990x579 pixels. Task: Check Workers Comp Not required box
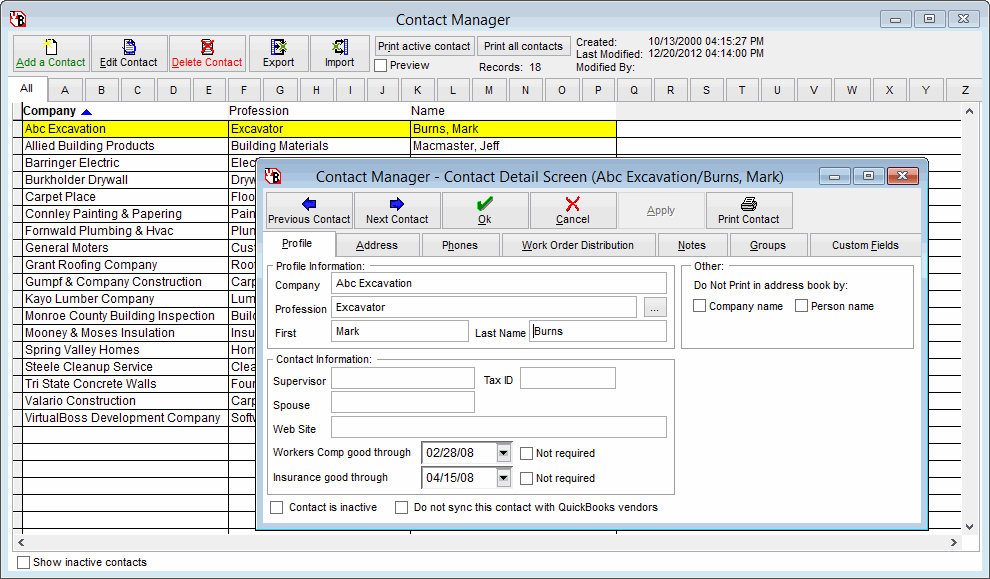pyautogui.click(x=527, y=453)
